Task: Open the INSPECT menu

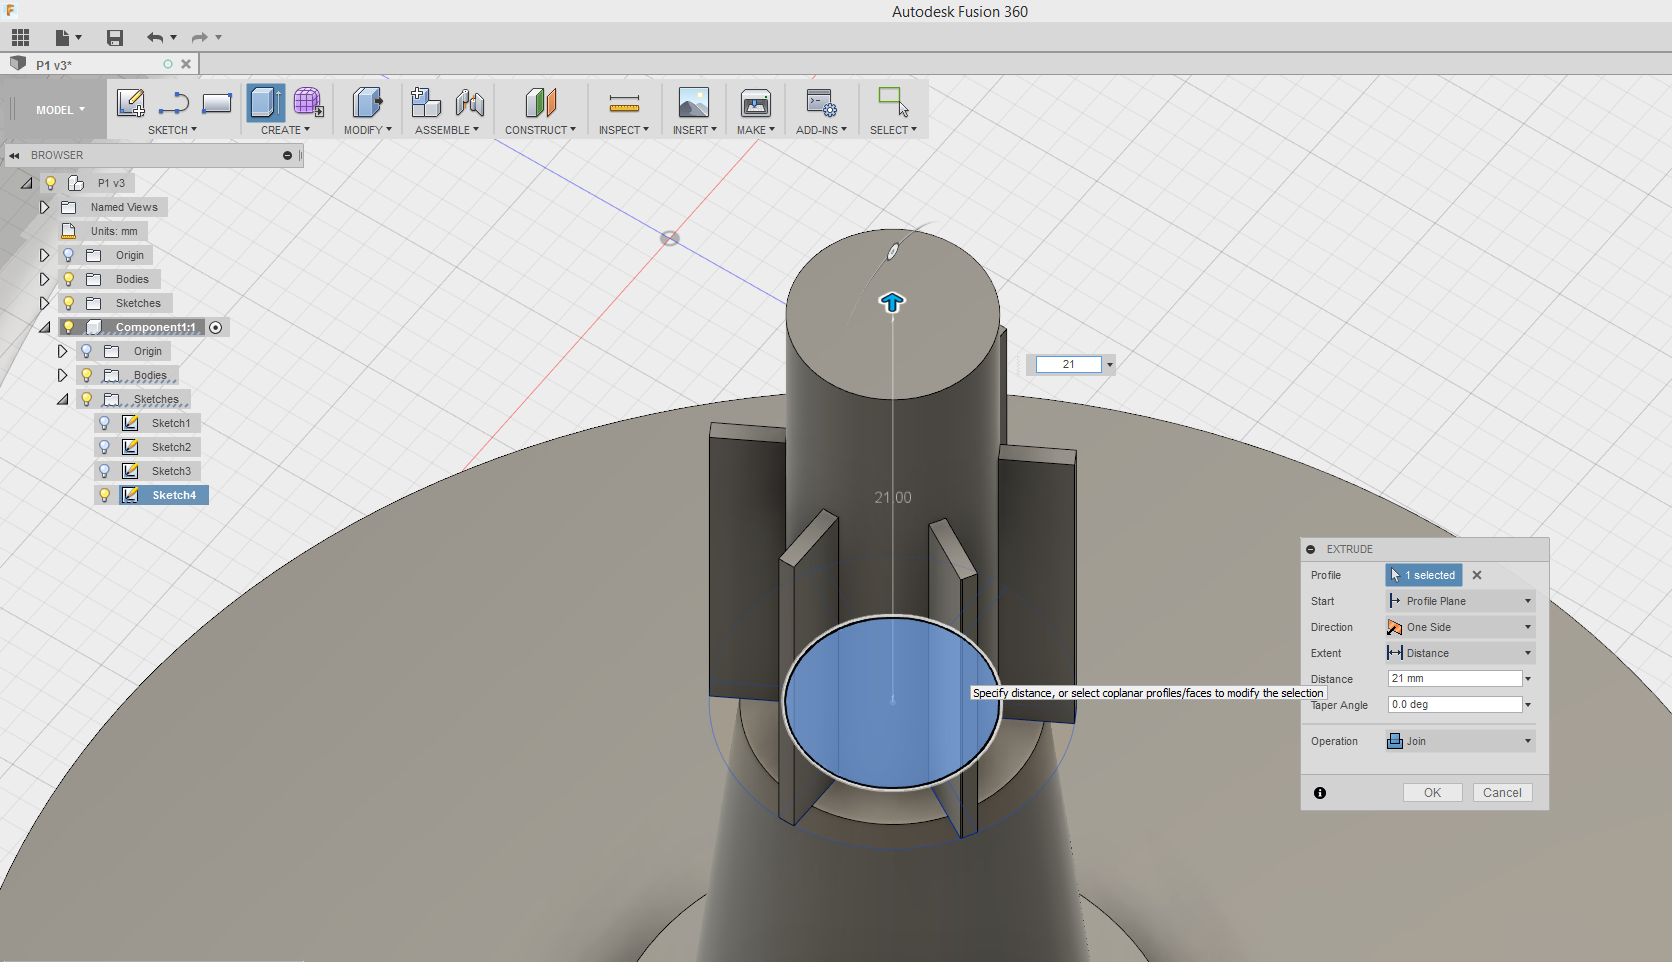Action: pyautogui.click(x=624, y=130)
